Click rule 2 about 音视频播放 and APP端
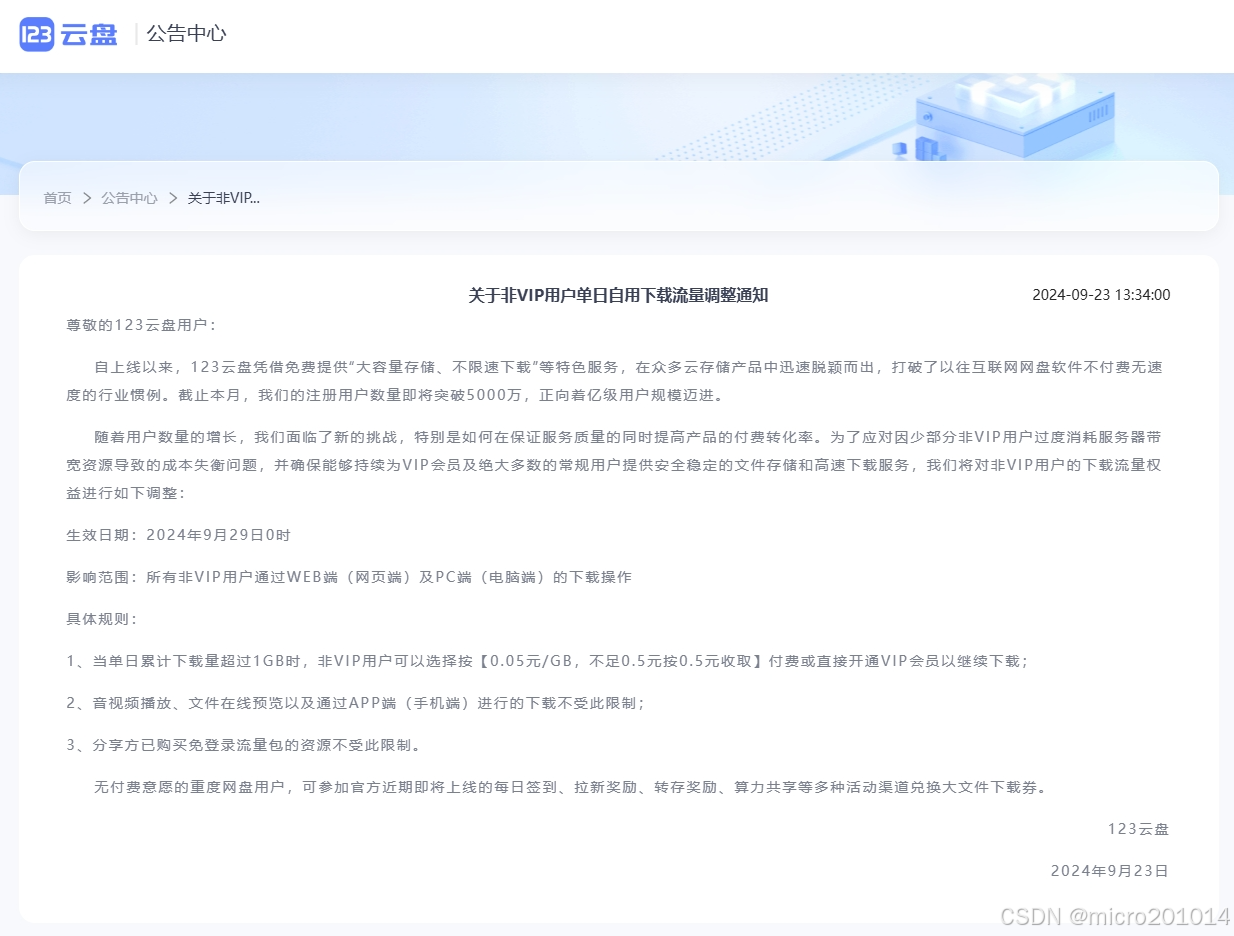 356,703
